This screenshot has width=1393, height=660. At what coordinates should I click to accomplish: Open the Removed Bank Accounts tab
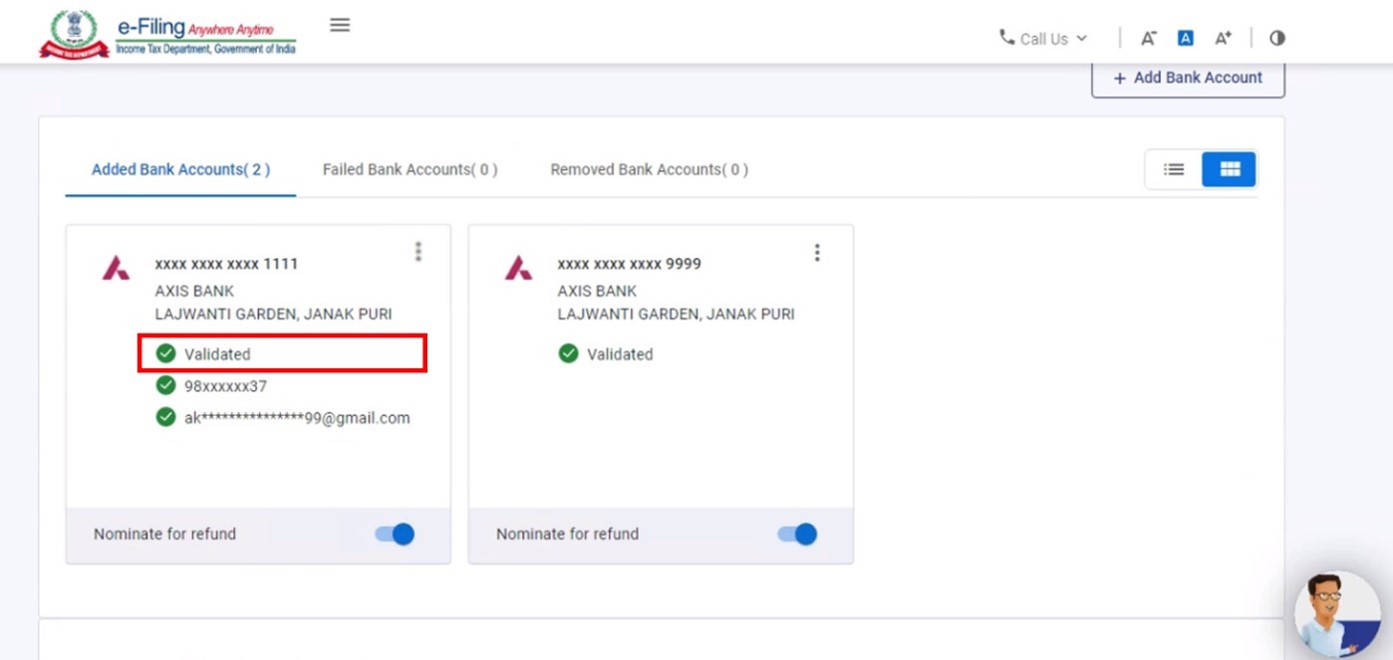649,170
